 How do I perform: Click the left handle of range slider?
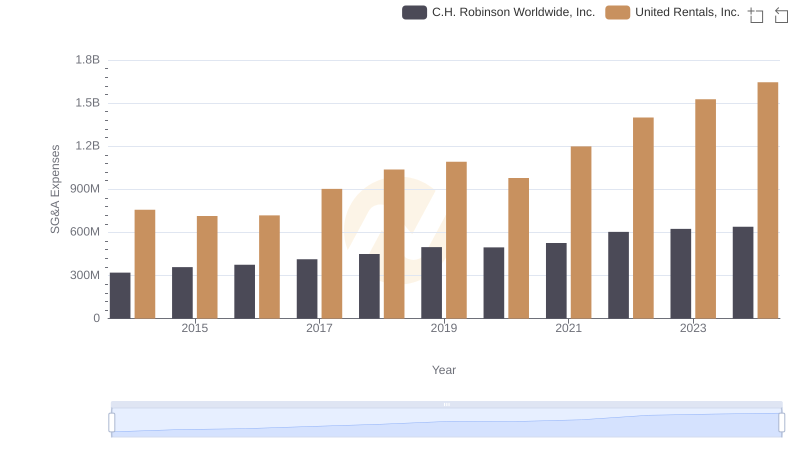(112, 423)
